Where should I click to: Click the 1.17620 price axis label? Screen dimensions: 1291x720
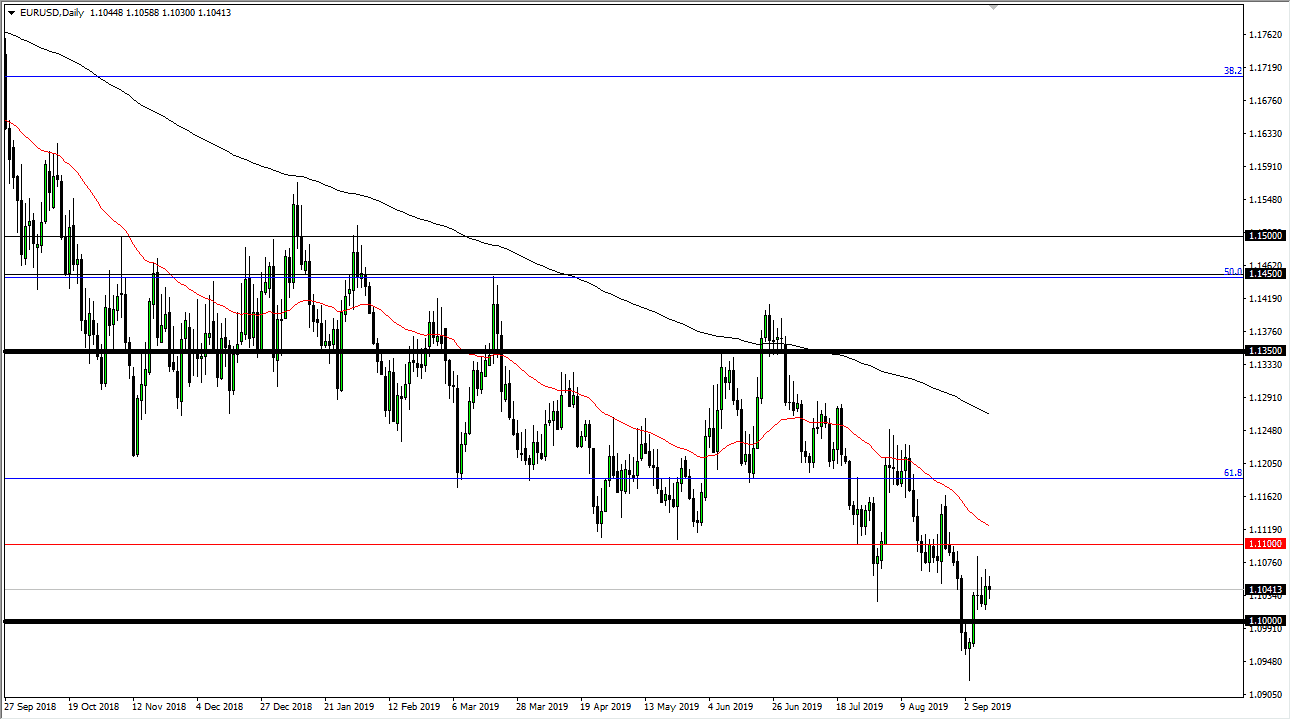tap(1265, 35)
